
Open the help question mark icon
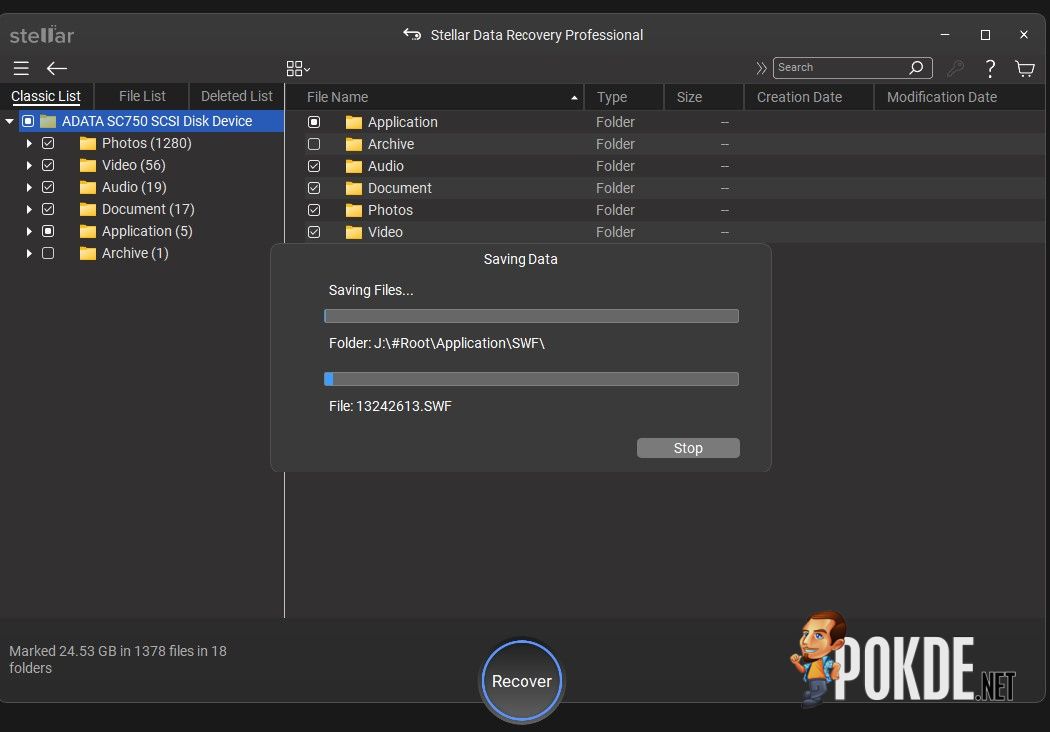click(x=990, y=68)
